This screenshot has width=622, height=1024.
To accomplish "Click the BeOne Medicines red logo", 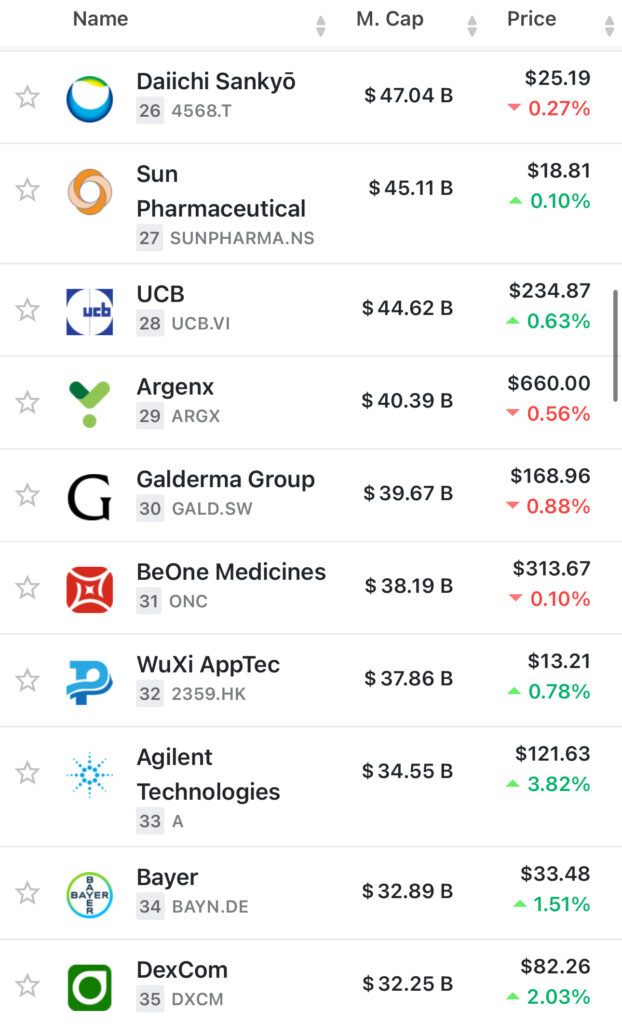I will tap(89, 588).
